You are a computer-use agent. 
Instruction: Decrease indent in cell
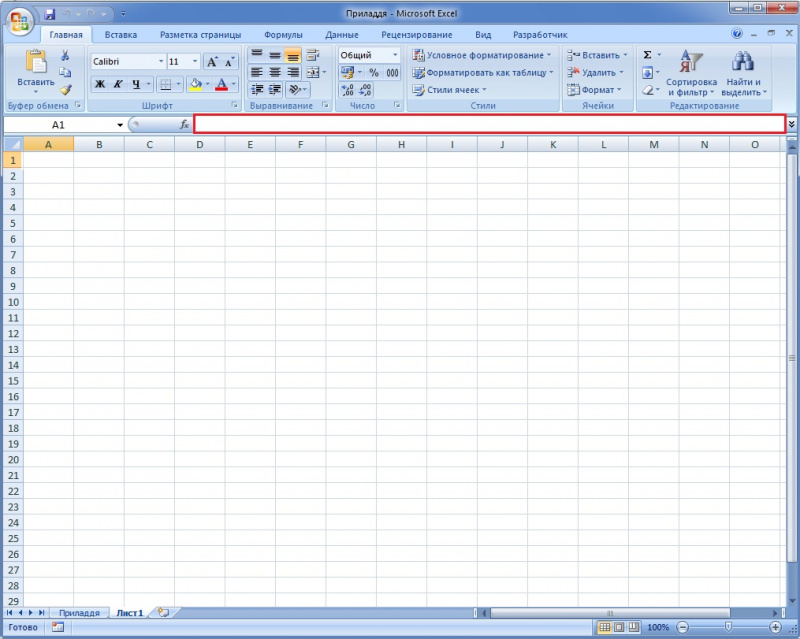(257, 90)
